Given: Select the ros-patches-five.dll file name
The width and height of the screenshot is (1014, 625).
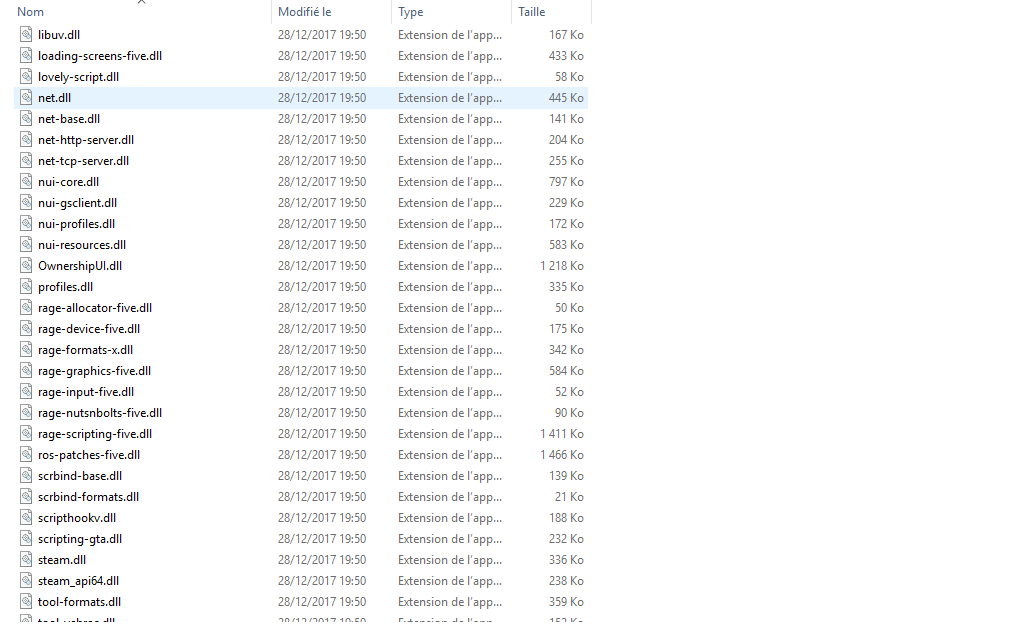Looking at the screenshot, I should [89, 455].
